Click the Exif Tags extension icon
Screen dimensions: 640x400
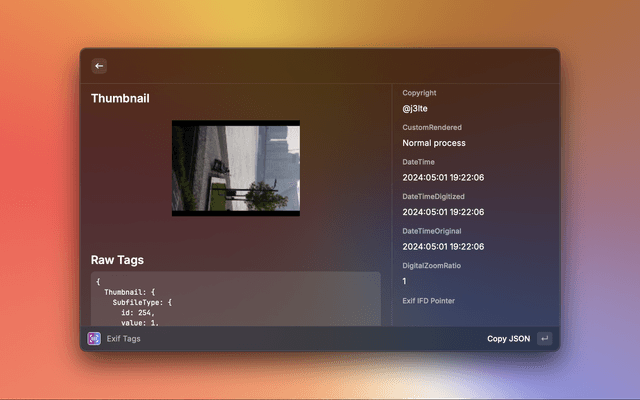click(94, 339)
